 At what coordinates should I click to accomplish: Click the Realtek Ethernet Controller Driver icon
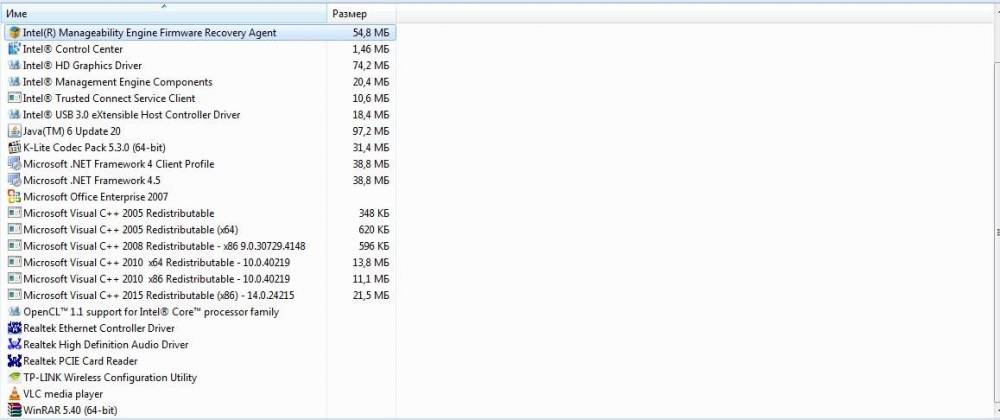coord(14,328)
